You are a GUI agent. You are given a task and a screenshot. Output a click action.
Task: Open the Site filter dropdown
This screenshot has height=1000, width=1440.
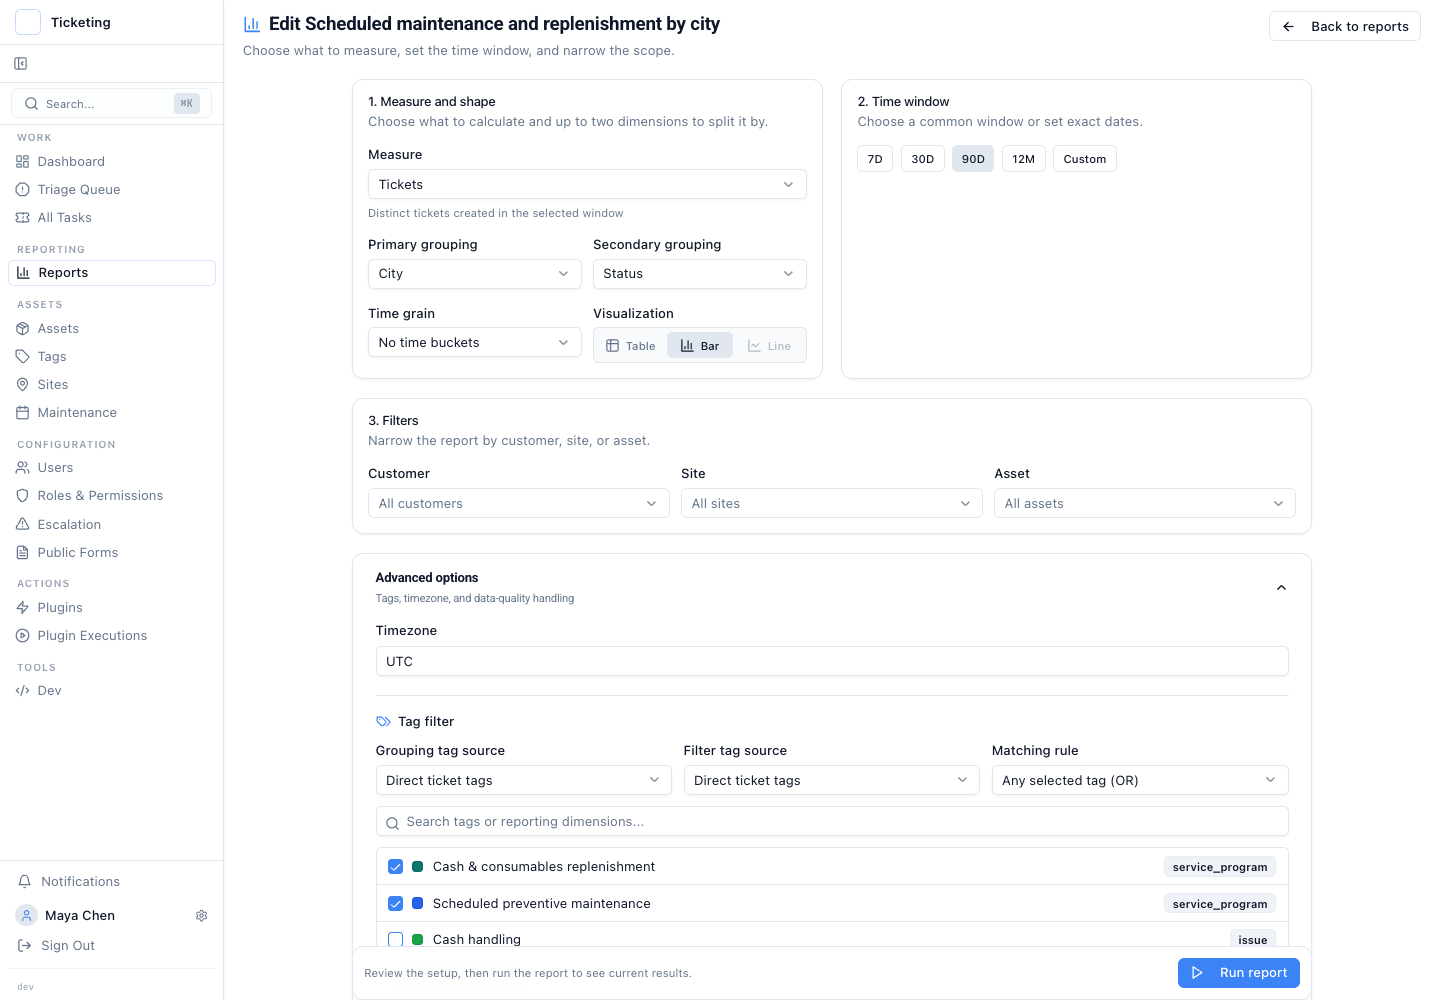[832, 504]
